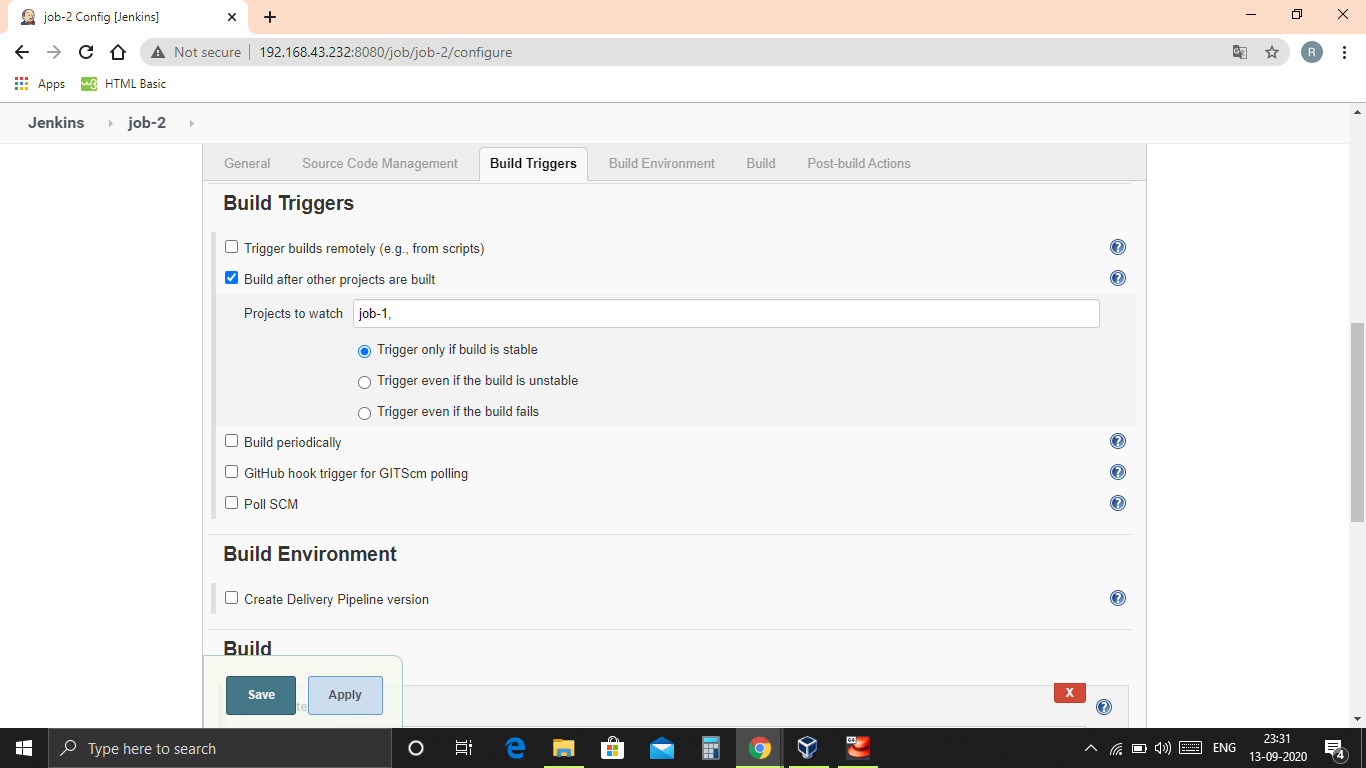The width and height of the screenshot is (1366, 768).
Task: Enable Build periodically checkbox
Action: click(x=231, y=441)
